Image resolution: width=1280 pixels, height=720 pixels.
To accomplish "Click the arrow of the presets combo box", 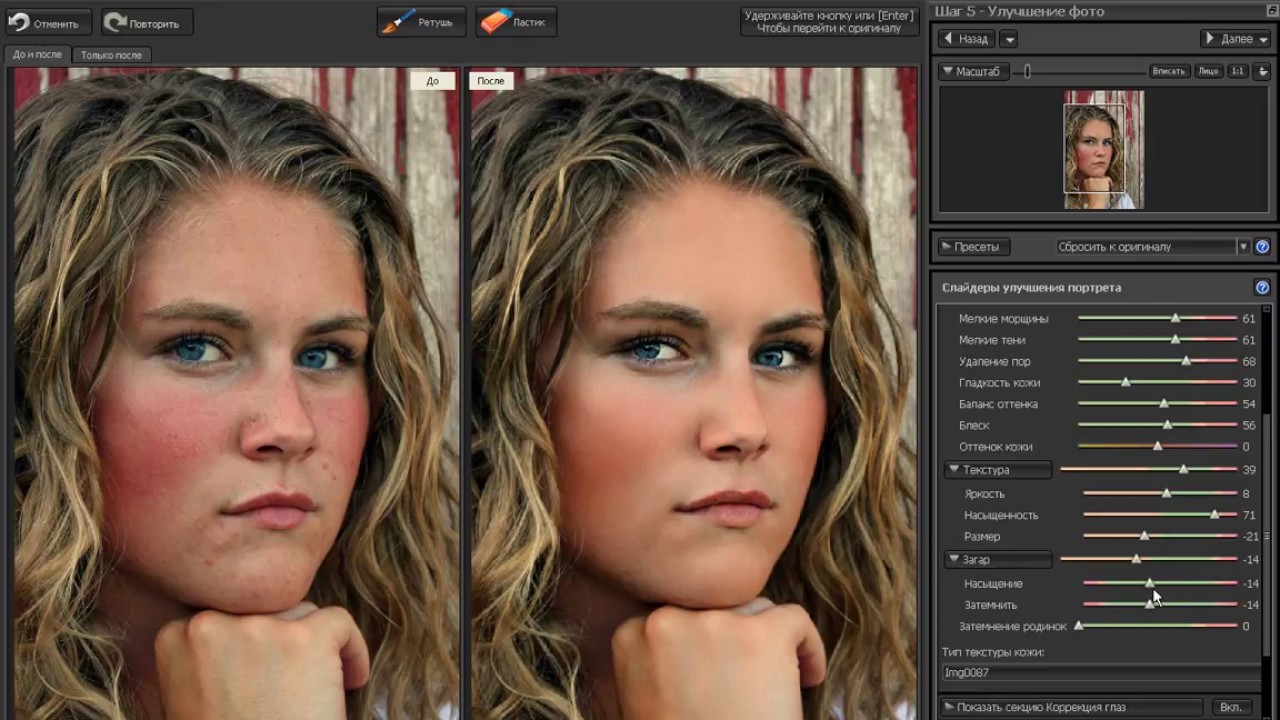I will point(1244,246).
